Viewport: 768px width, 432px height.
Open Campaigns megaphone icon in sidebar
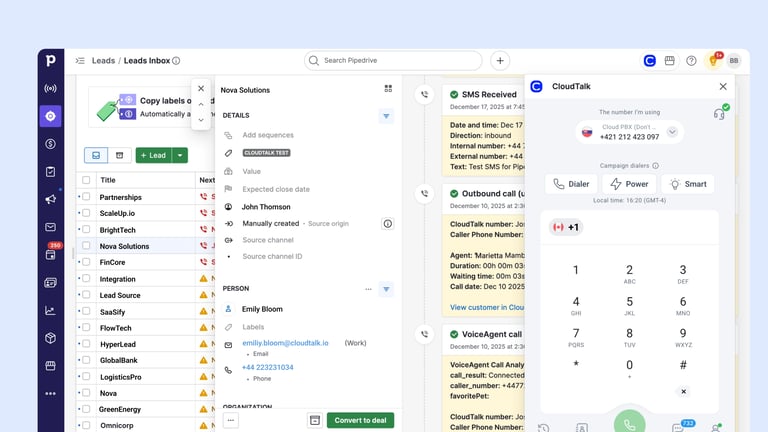pos(50,199)
